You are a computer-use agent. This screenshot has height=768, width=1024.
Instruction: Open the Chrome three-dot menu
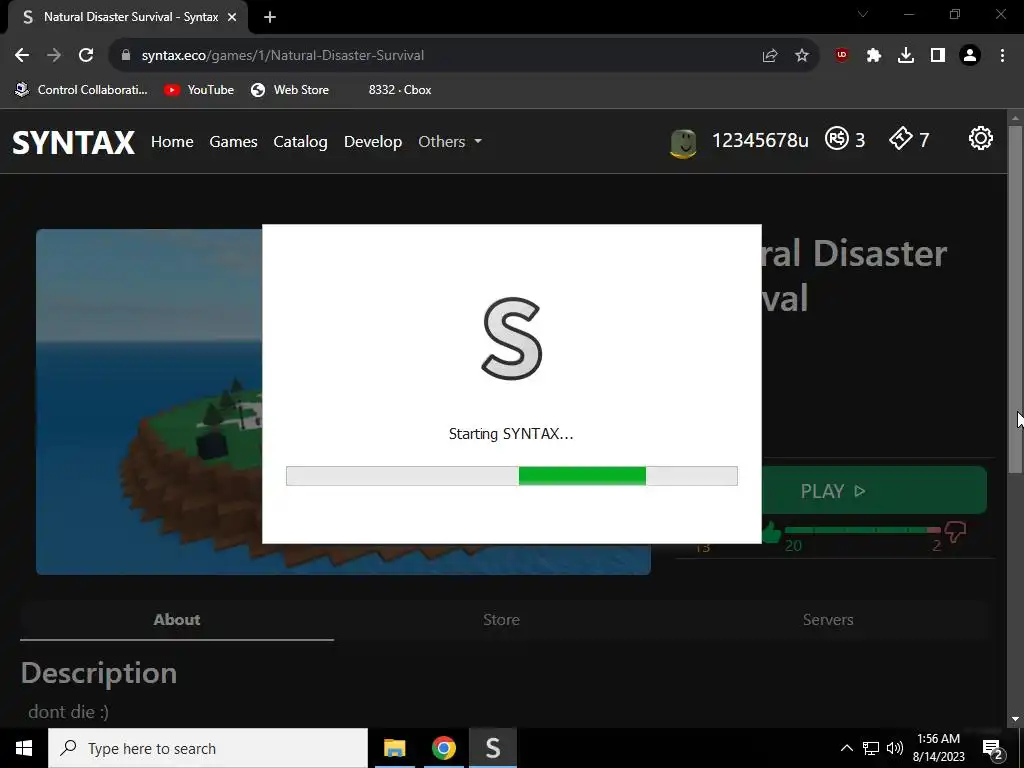(x=1002, y=56)
